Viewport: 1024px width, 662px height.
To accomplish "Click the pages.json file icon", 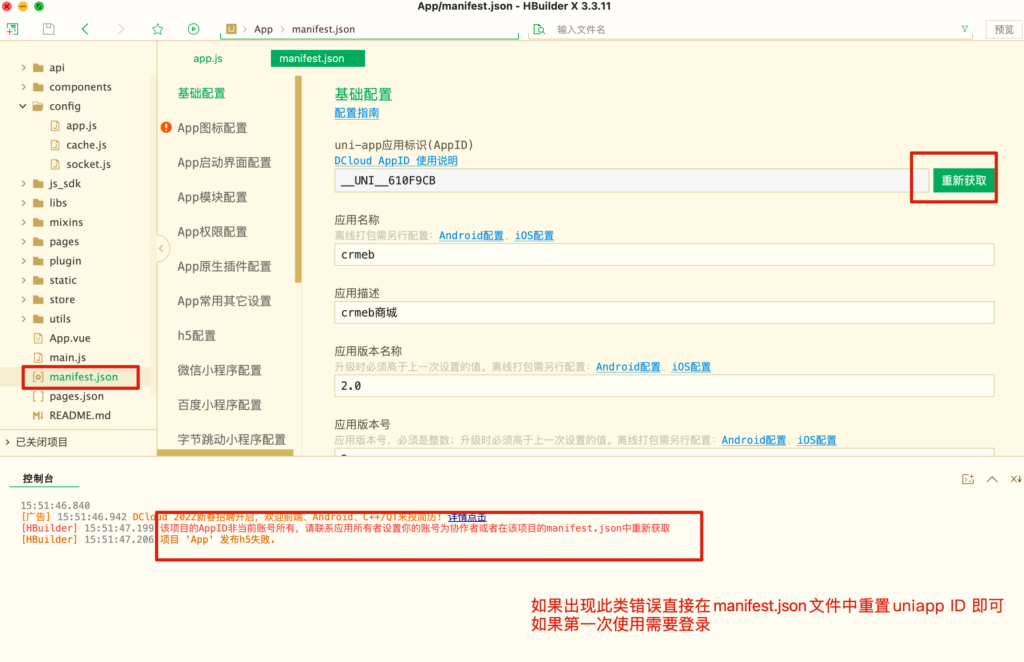I will point(38,396).
